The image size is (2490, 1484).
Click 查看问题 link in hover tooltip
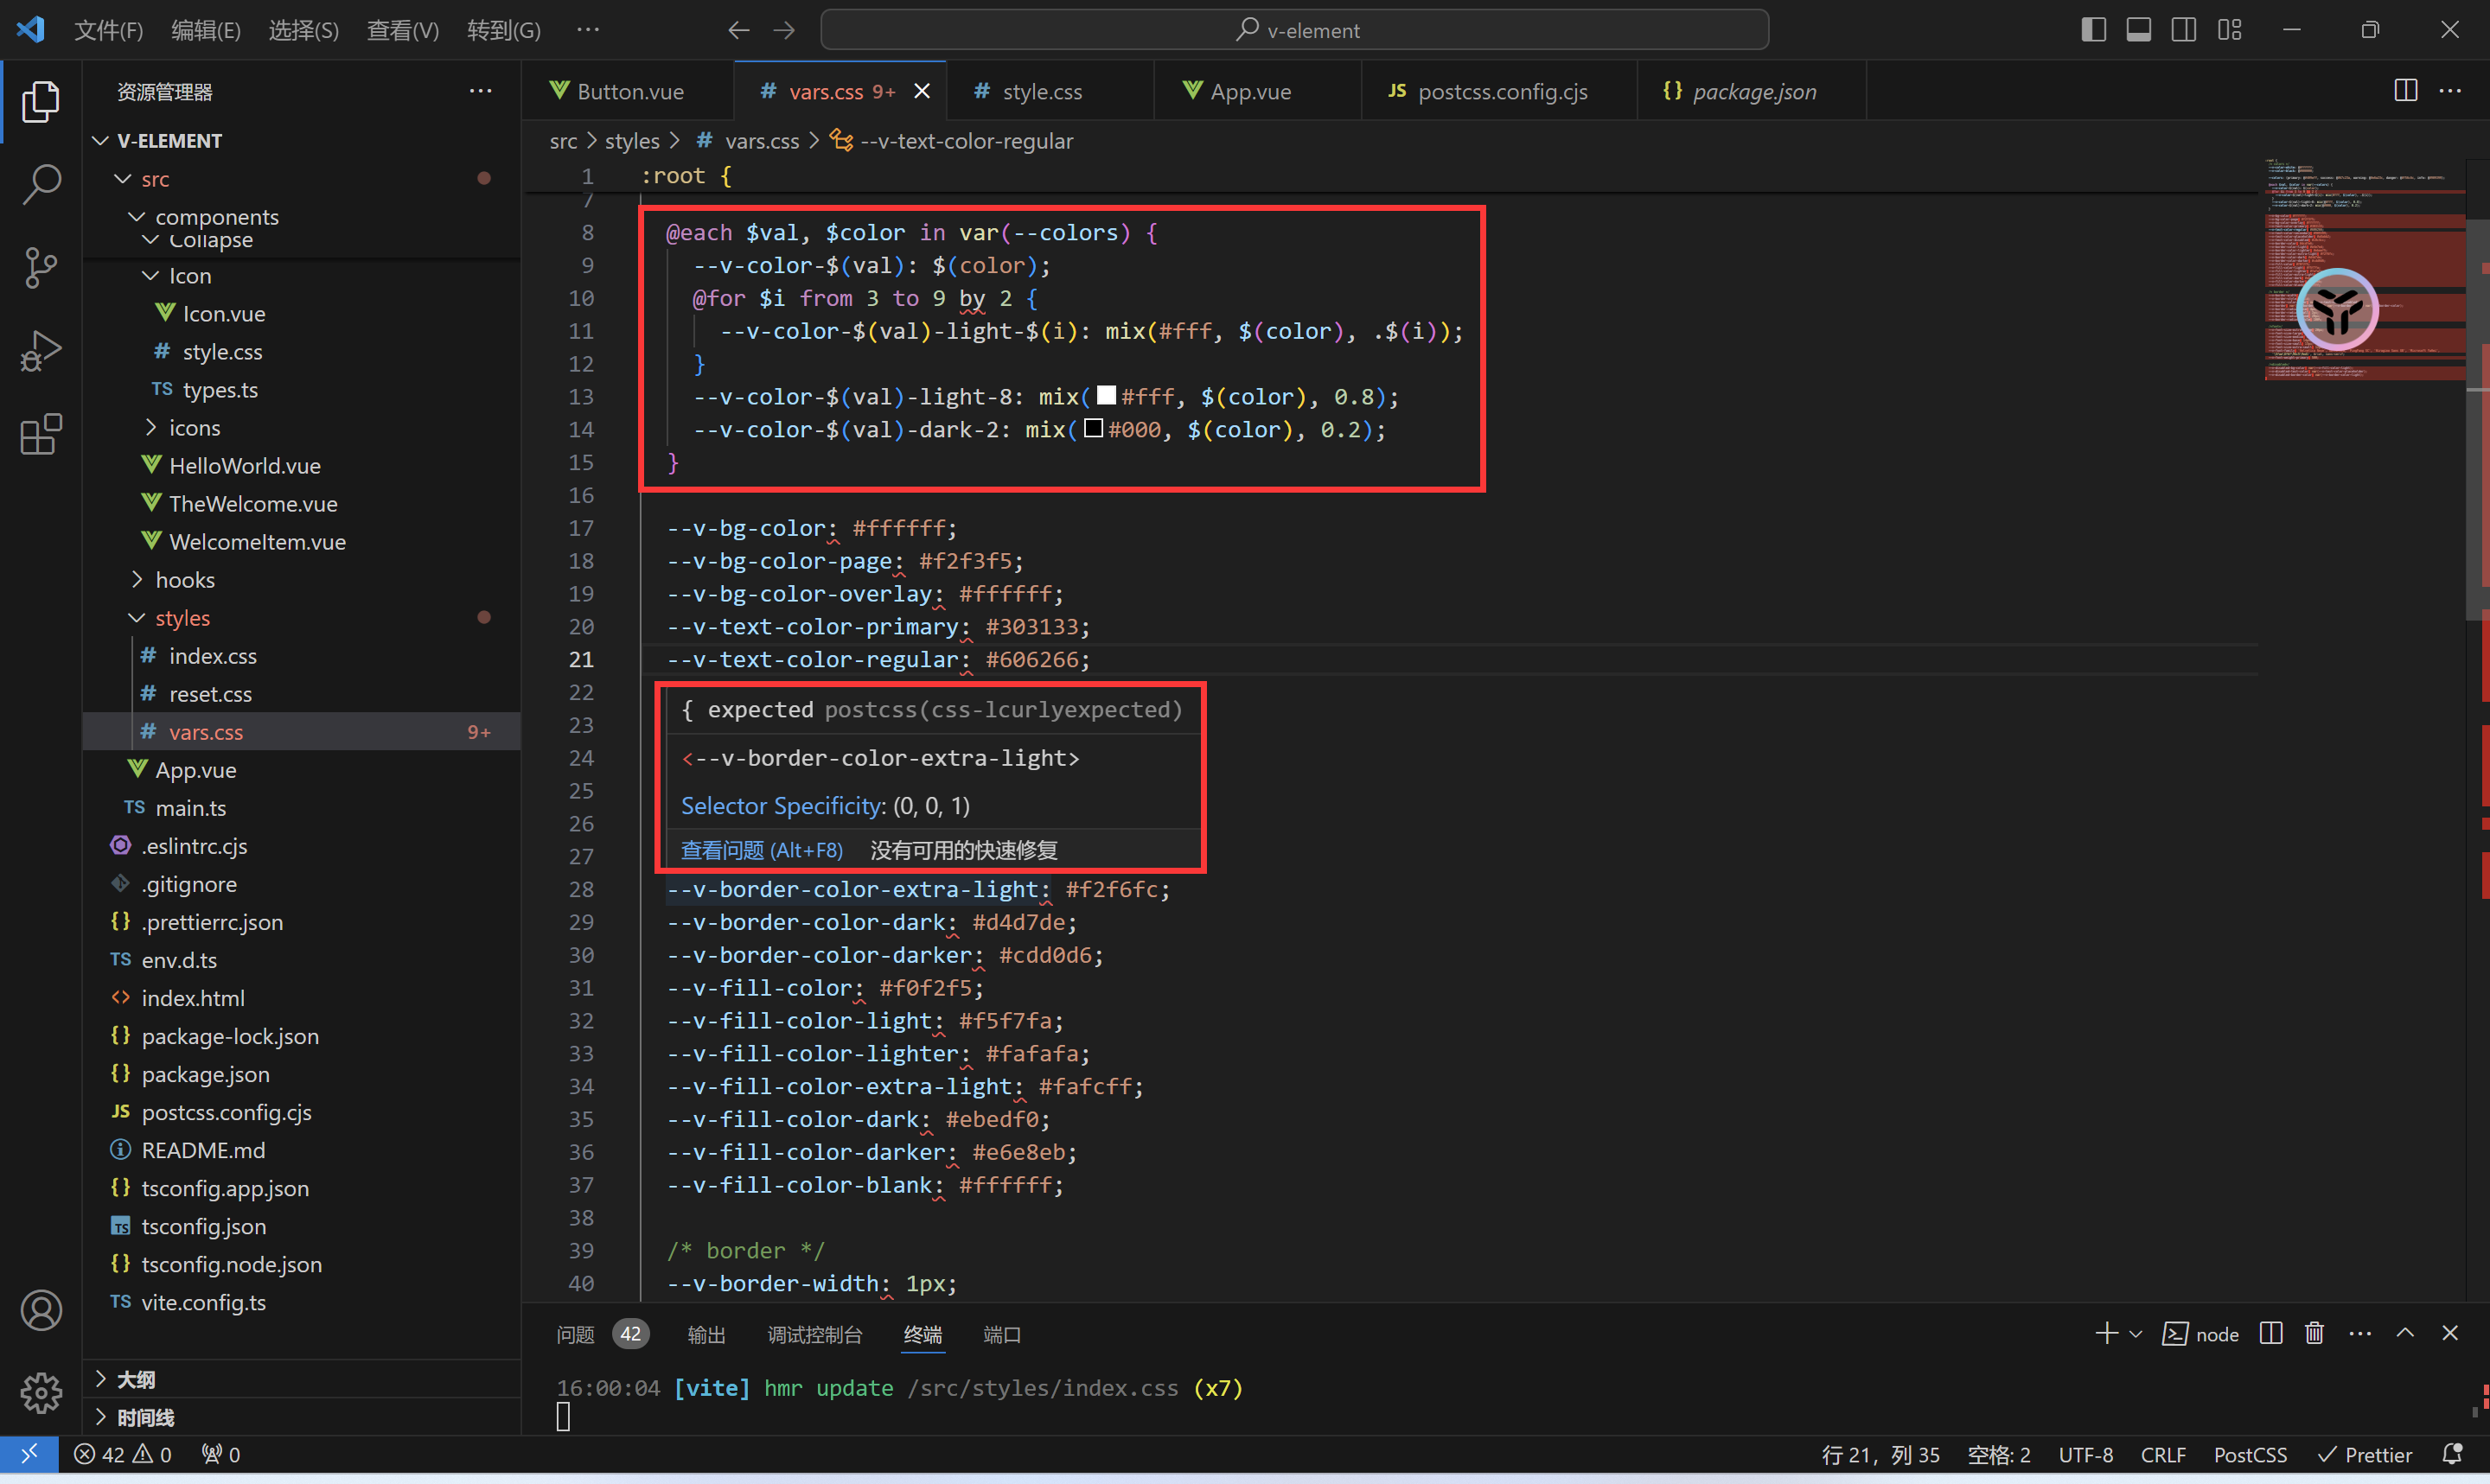762,850
